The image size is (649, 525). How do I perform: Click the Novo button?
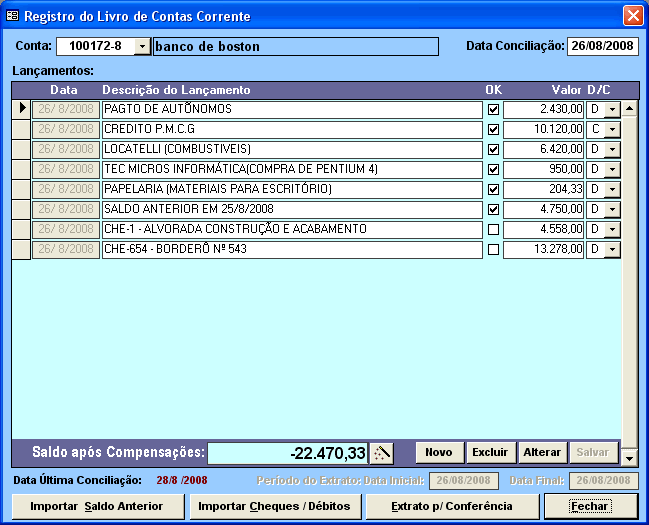(439, 453)
